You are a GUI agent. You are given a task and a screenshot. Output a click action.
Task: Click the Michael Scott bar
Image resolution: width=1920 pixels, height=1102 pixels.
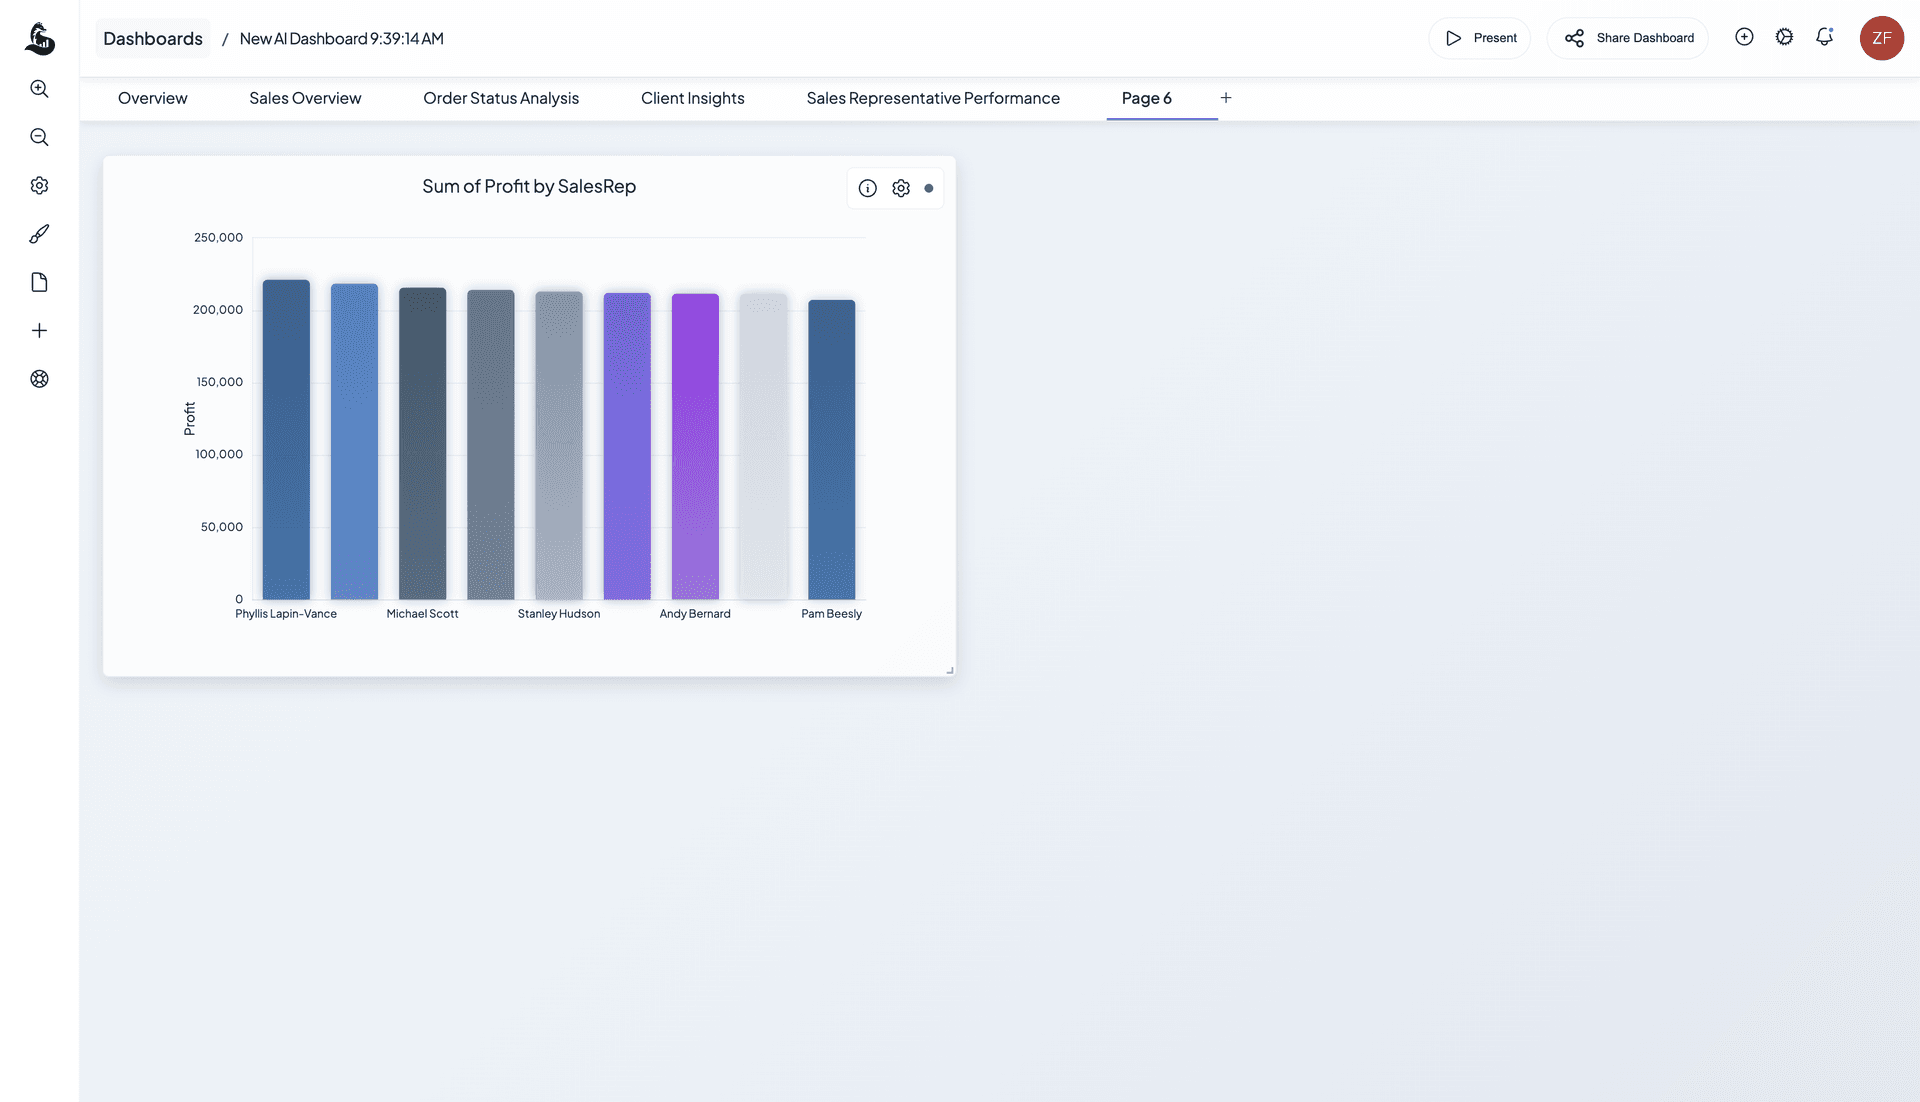pos(423,444)
